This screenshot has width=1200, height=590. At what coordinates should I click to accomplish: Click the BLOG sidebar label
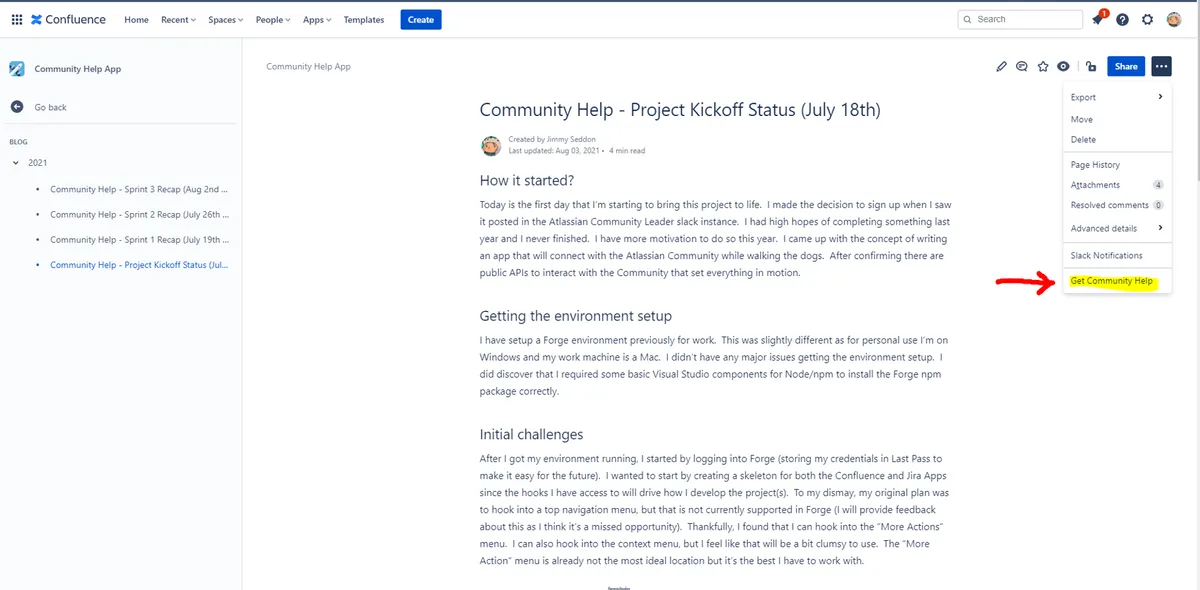tap(19, 142)
